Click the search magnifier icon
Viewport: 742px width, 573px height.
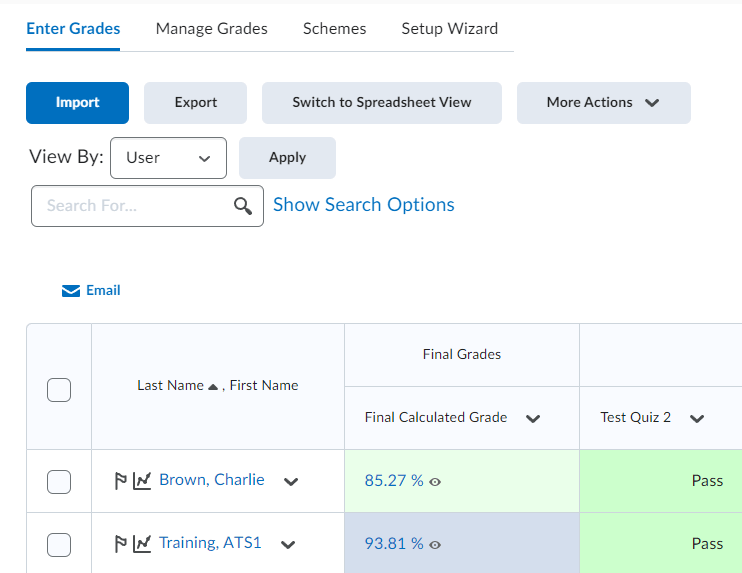point(243,206)
